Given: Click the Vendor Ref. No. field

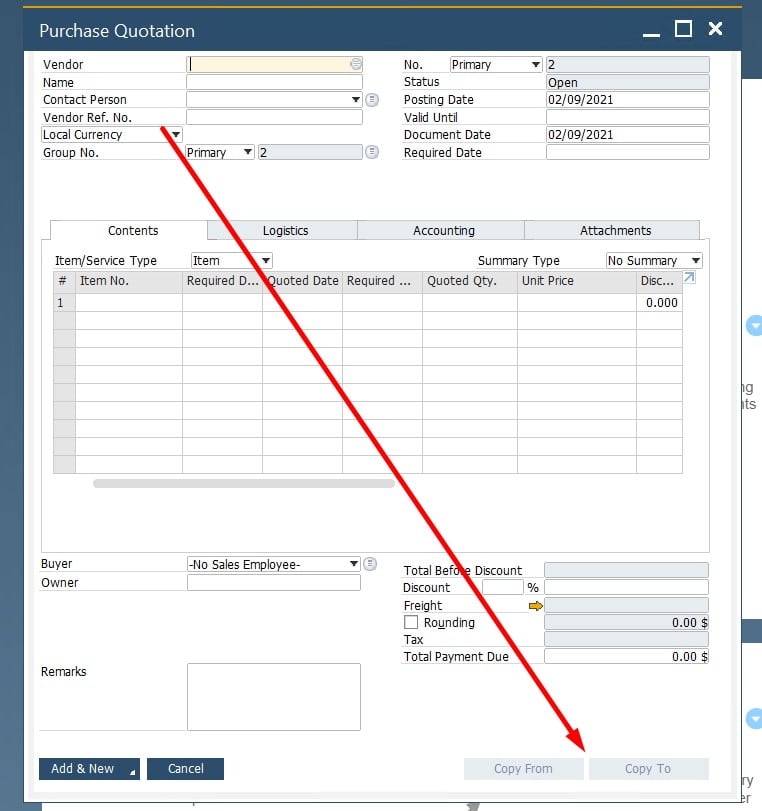Looking at the screenshot, I should tap(274, 117).
